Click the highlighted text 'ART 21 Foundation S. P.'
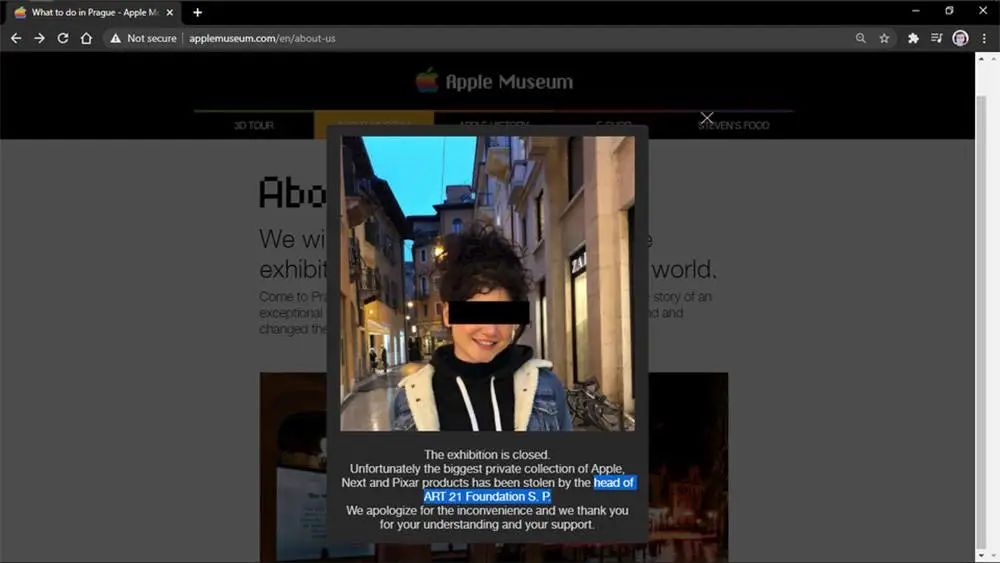Screen dimensions: 1000x563 point(487,497)
